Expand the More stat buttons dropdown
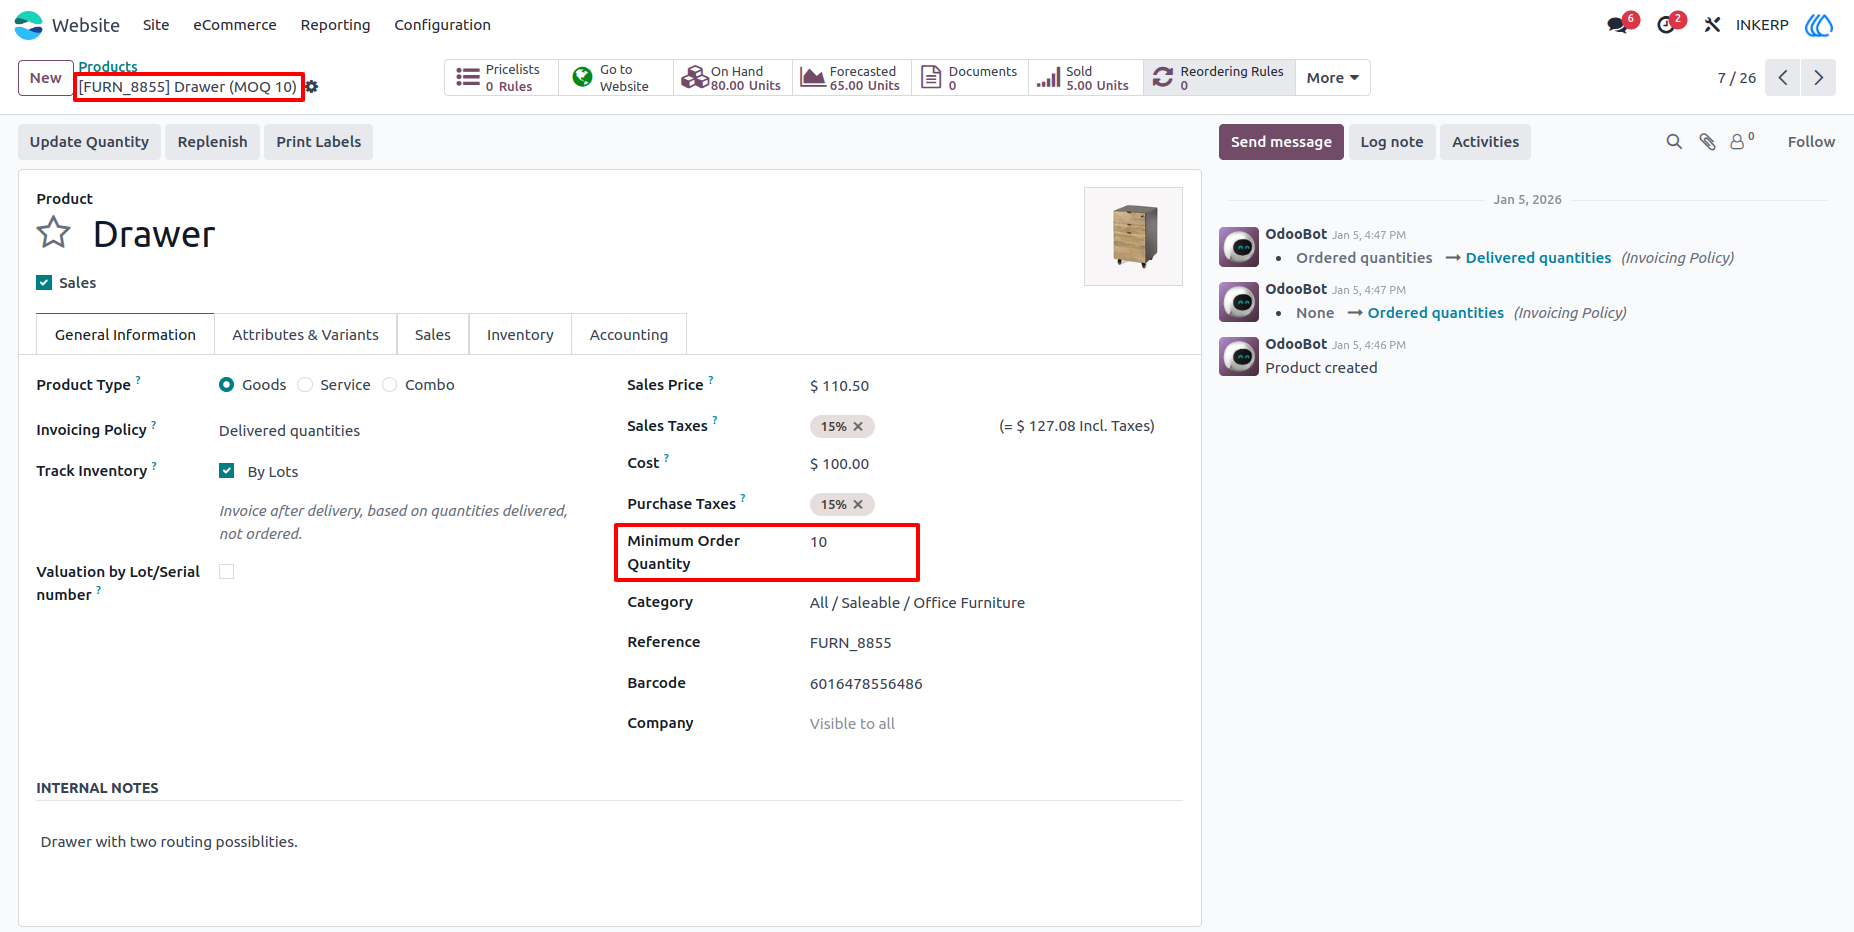1854x932 pixels. point(1333,78)
